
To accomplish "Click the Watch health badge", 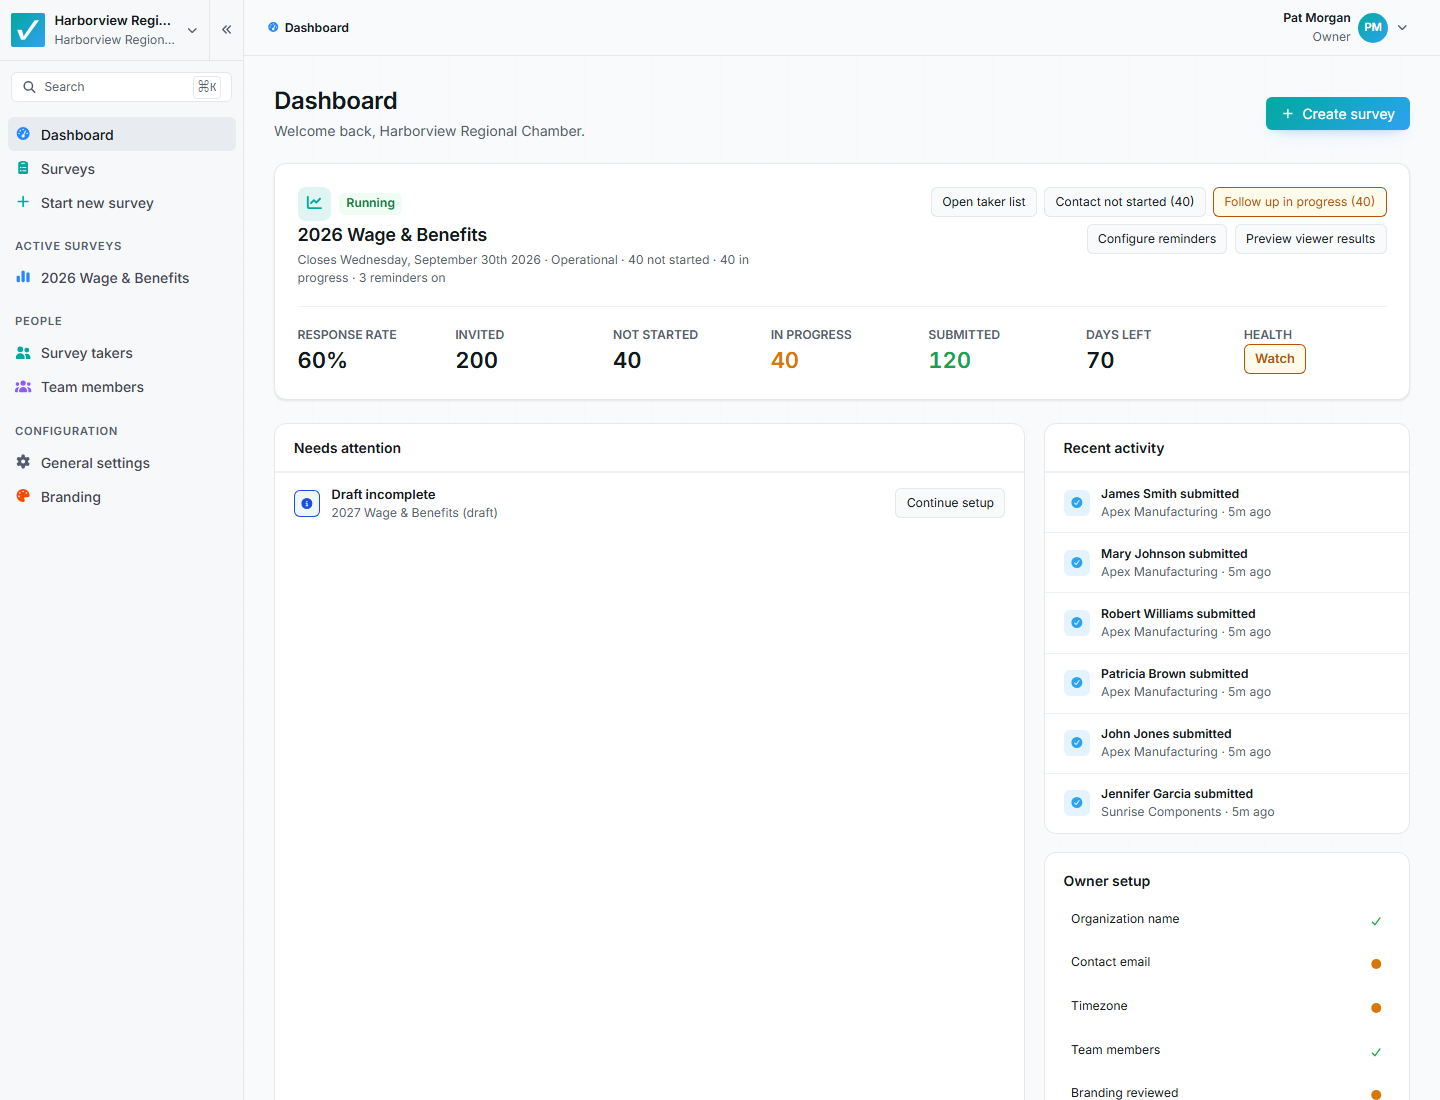I will point(1275,359).
